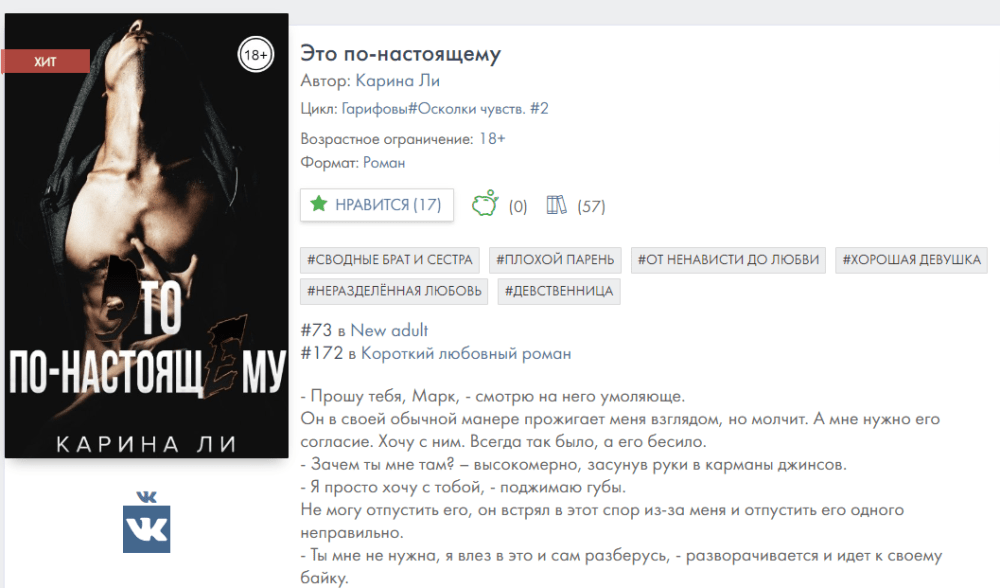
Task: Like the book with Нравится (17) button
Action: coord(377,205)
